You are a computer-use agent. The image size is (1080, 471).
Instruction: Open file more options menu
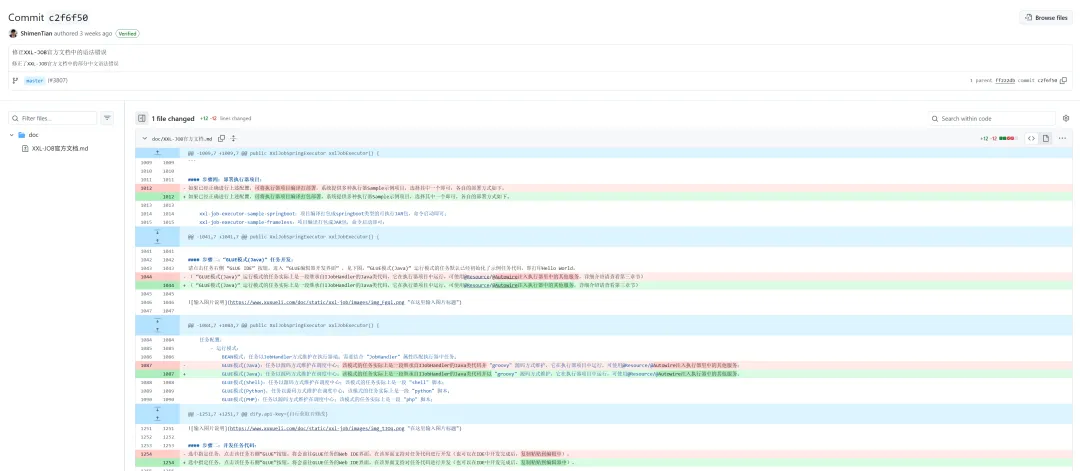[1062, 138]
